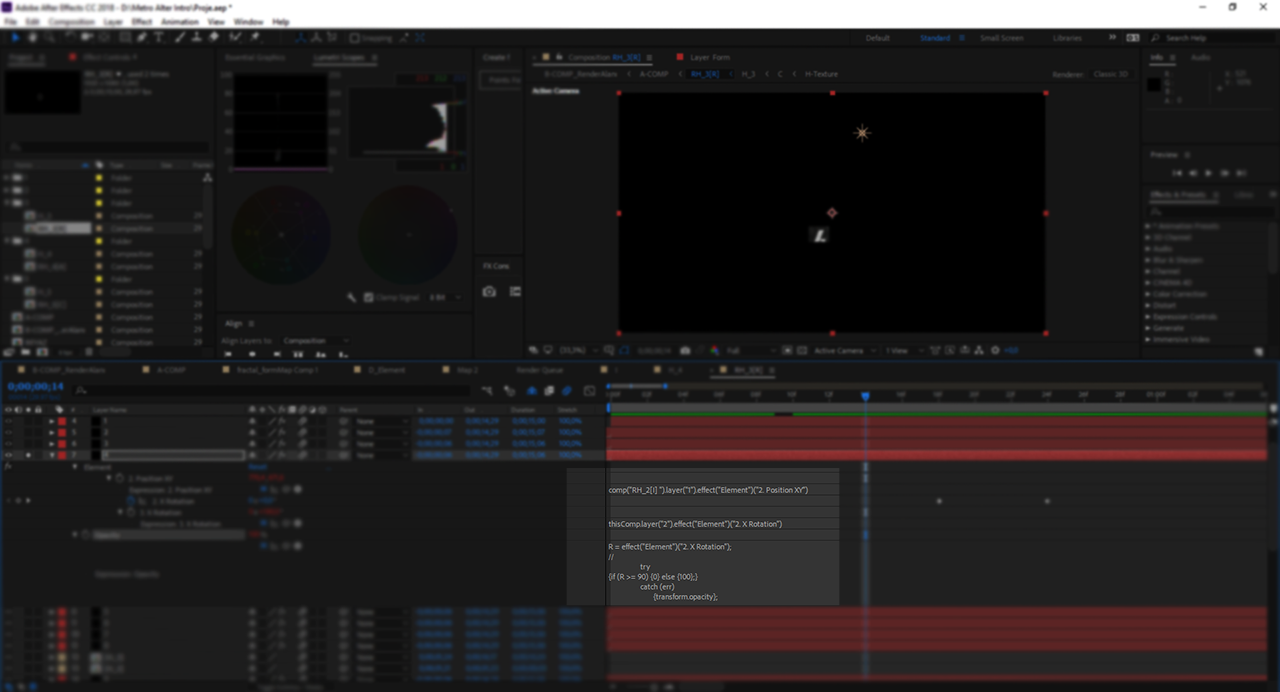
Task: Open the Effect menu
Action: (142, 21)
